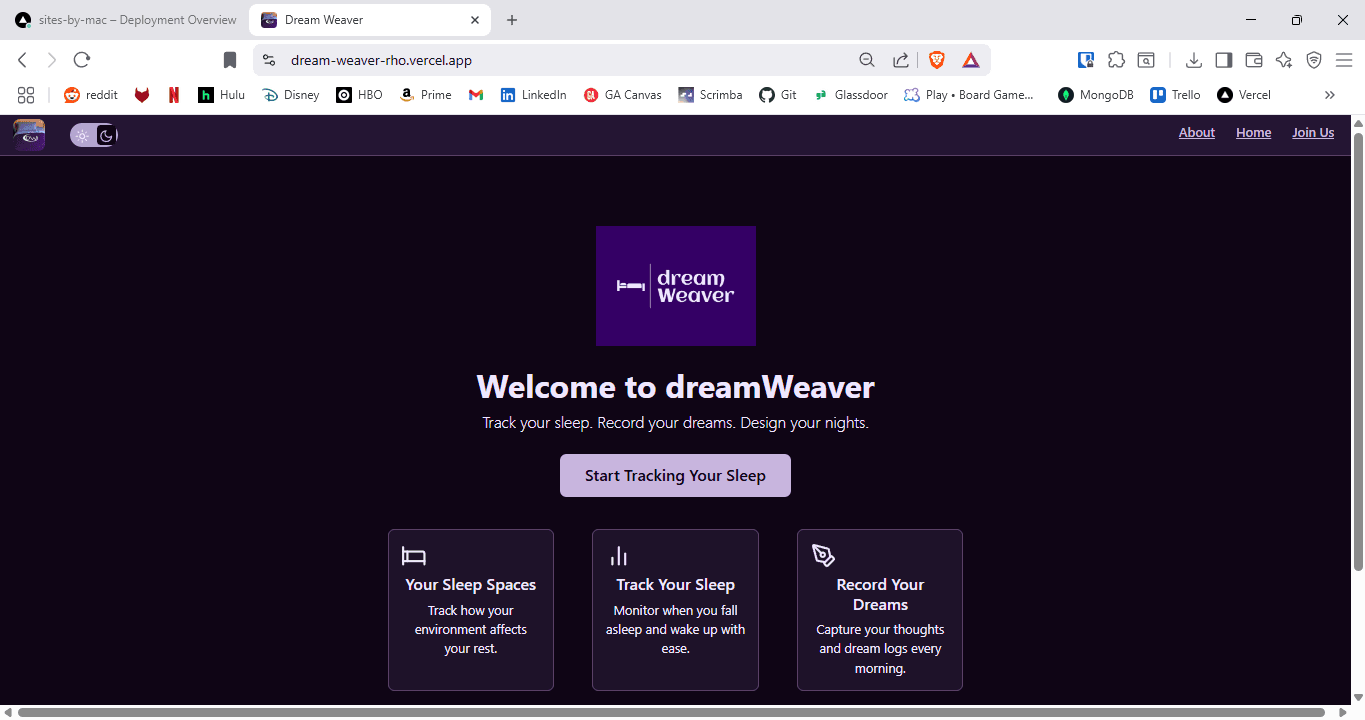Click the bar chart icon on Track Your Sleep card

click(619, 555)
